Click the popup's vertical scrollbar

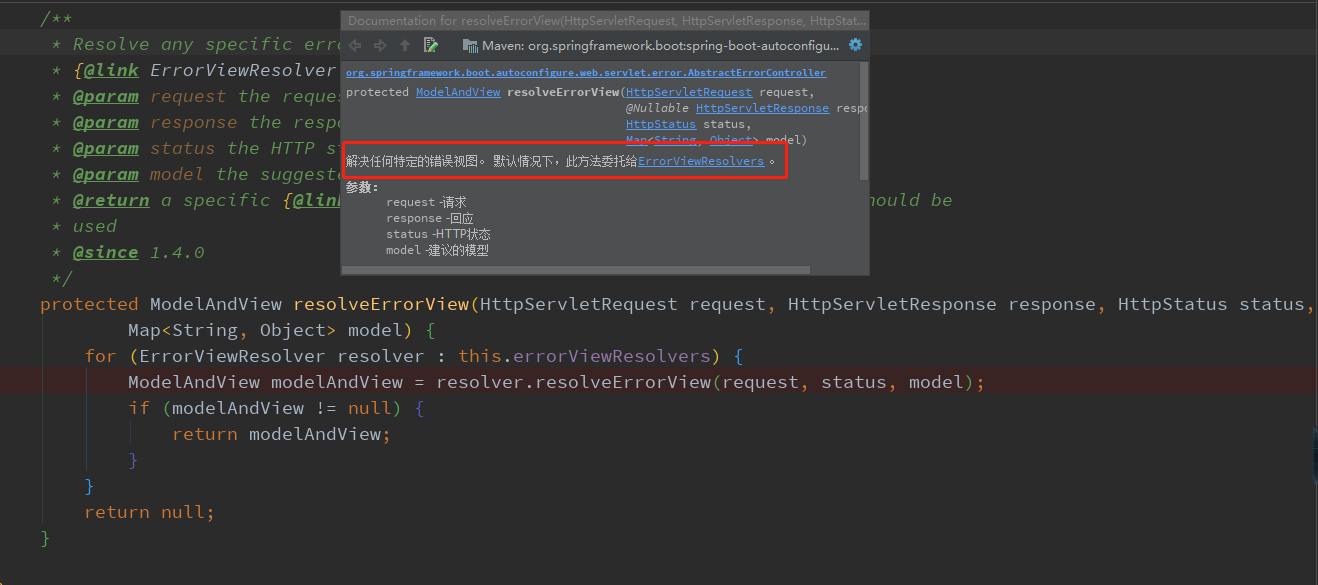[x=864, y=120]
